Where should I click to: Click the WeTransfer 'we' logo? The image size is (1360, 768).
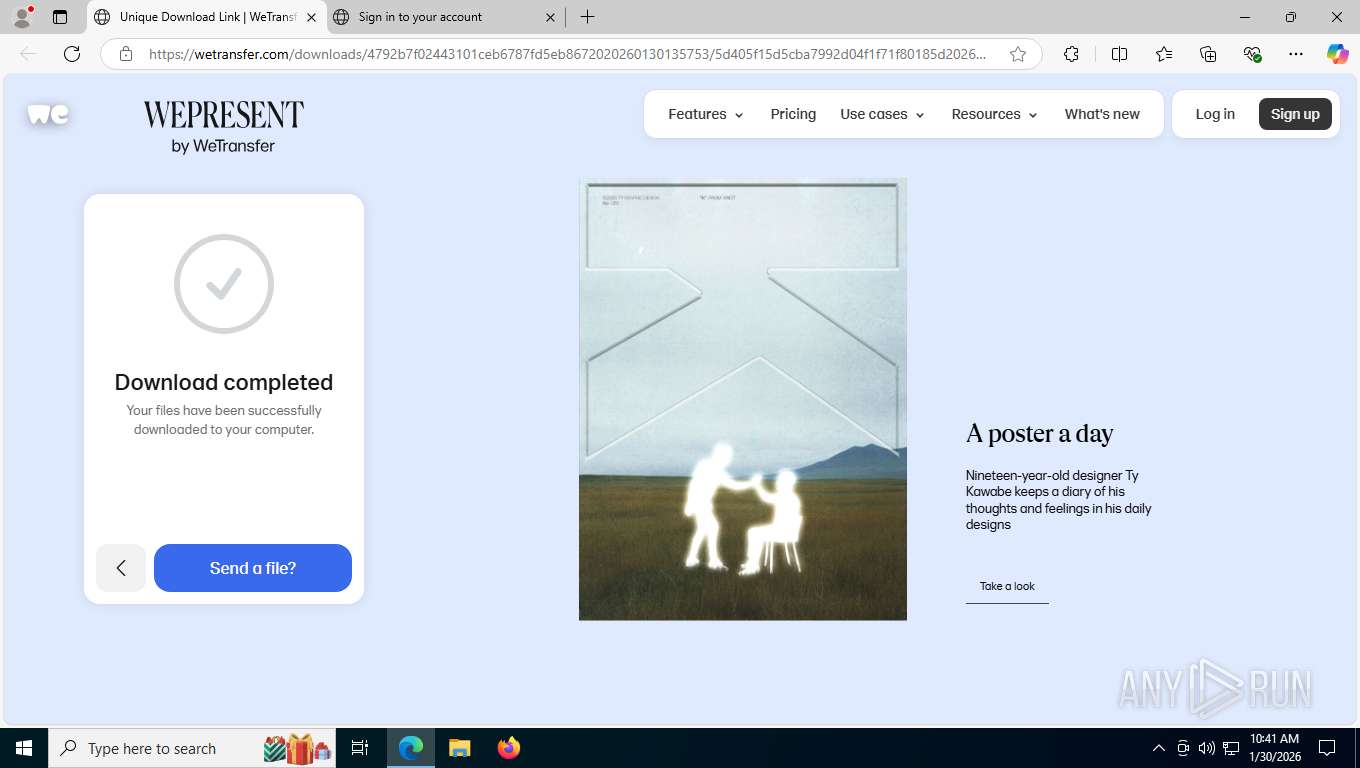click(x=48, y=115)
